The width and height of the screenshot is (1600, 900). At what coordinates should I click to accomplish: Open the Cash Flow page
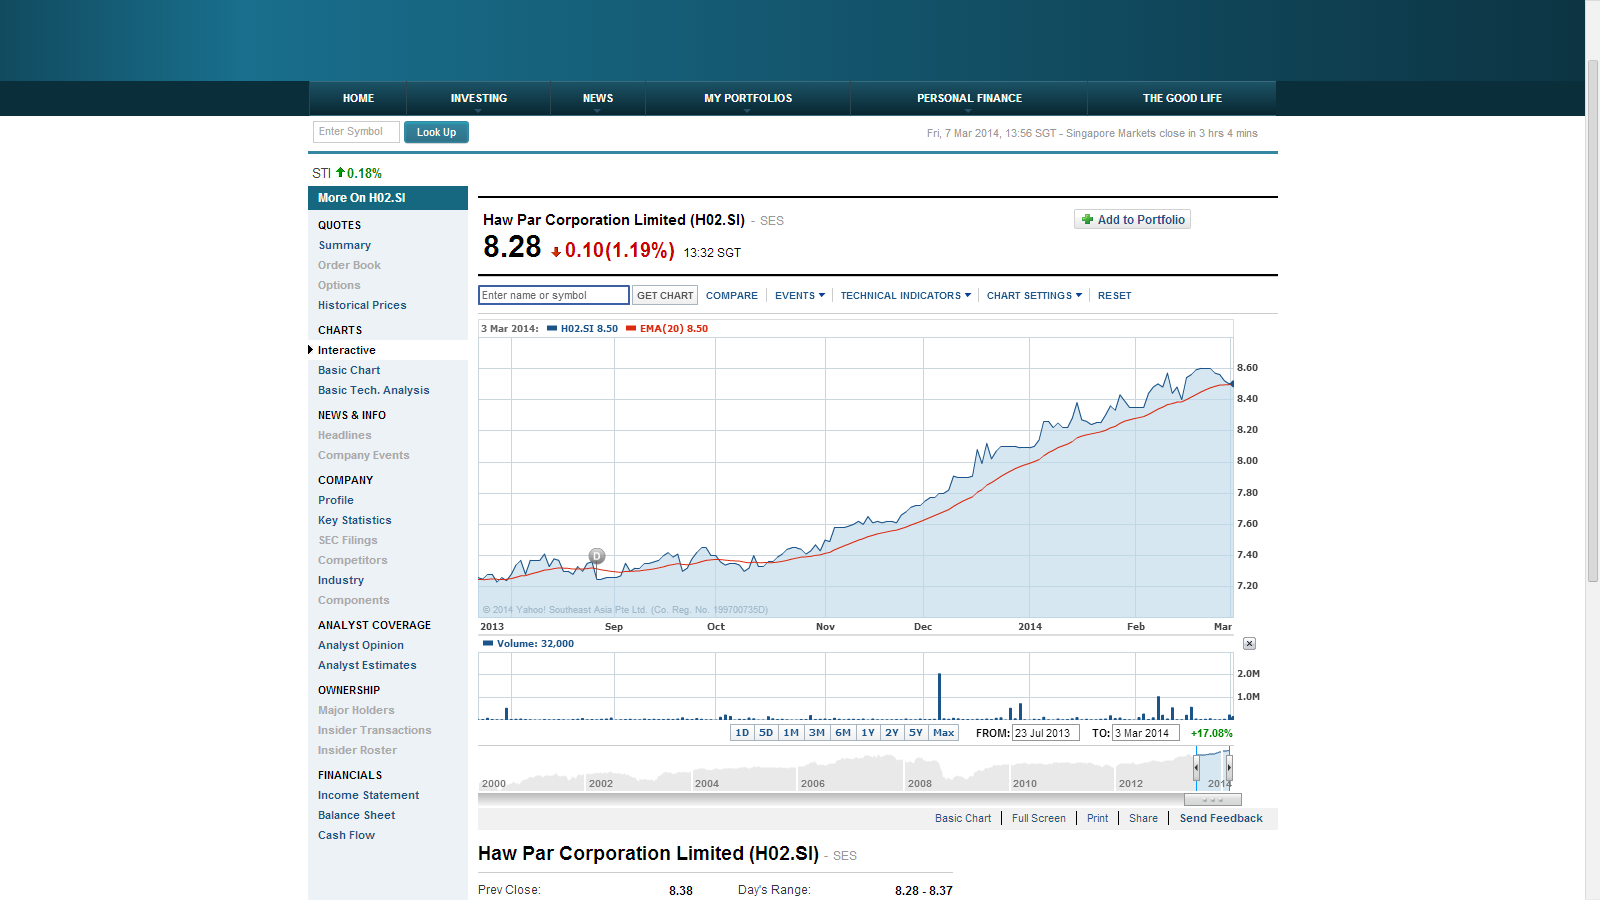[347, 835]
